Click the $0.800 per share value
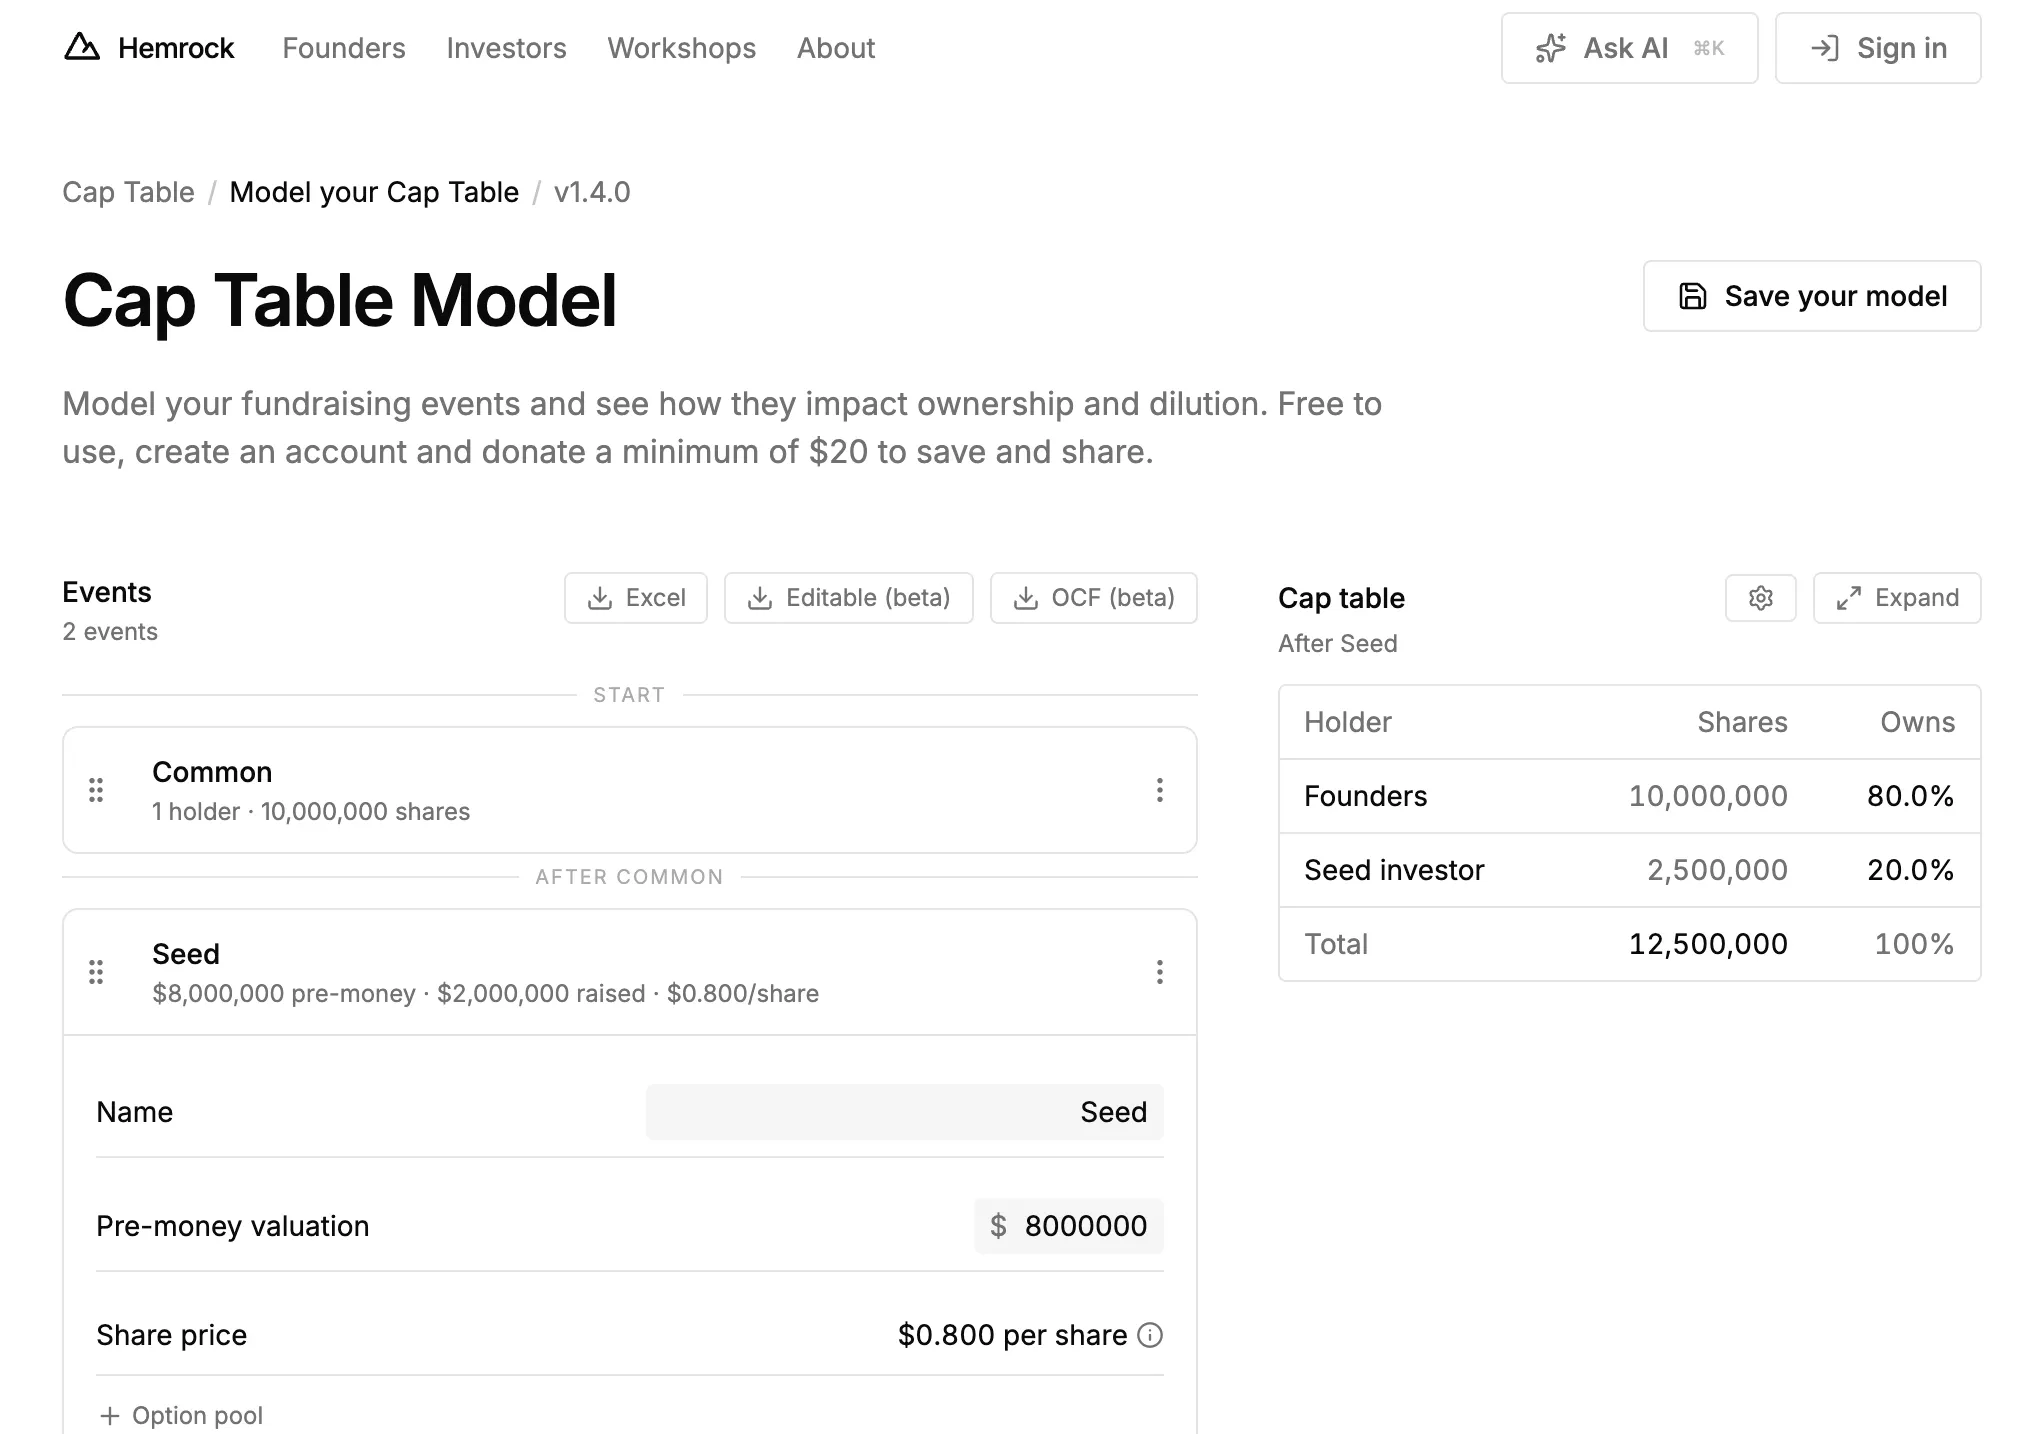 1012,1335
